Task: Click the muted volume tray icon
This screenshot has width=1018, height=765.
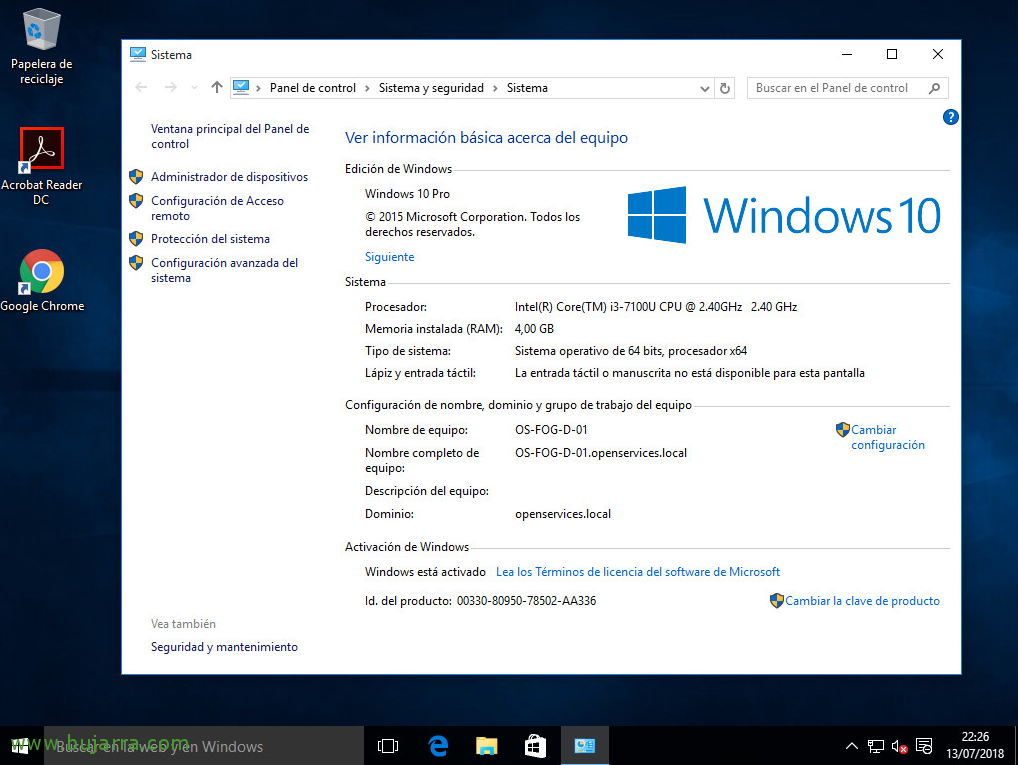Action: pyautogui.click(x=899, y=746)
